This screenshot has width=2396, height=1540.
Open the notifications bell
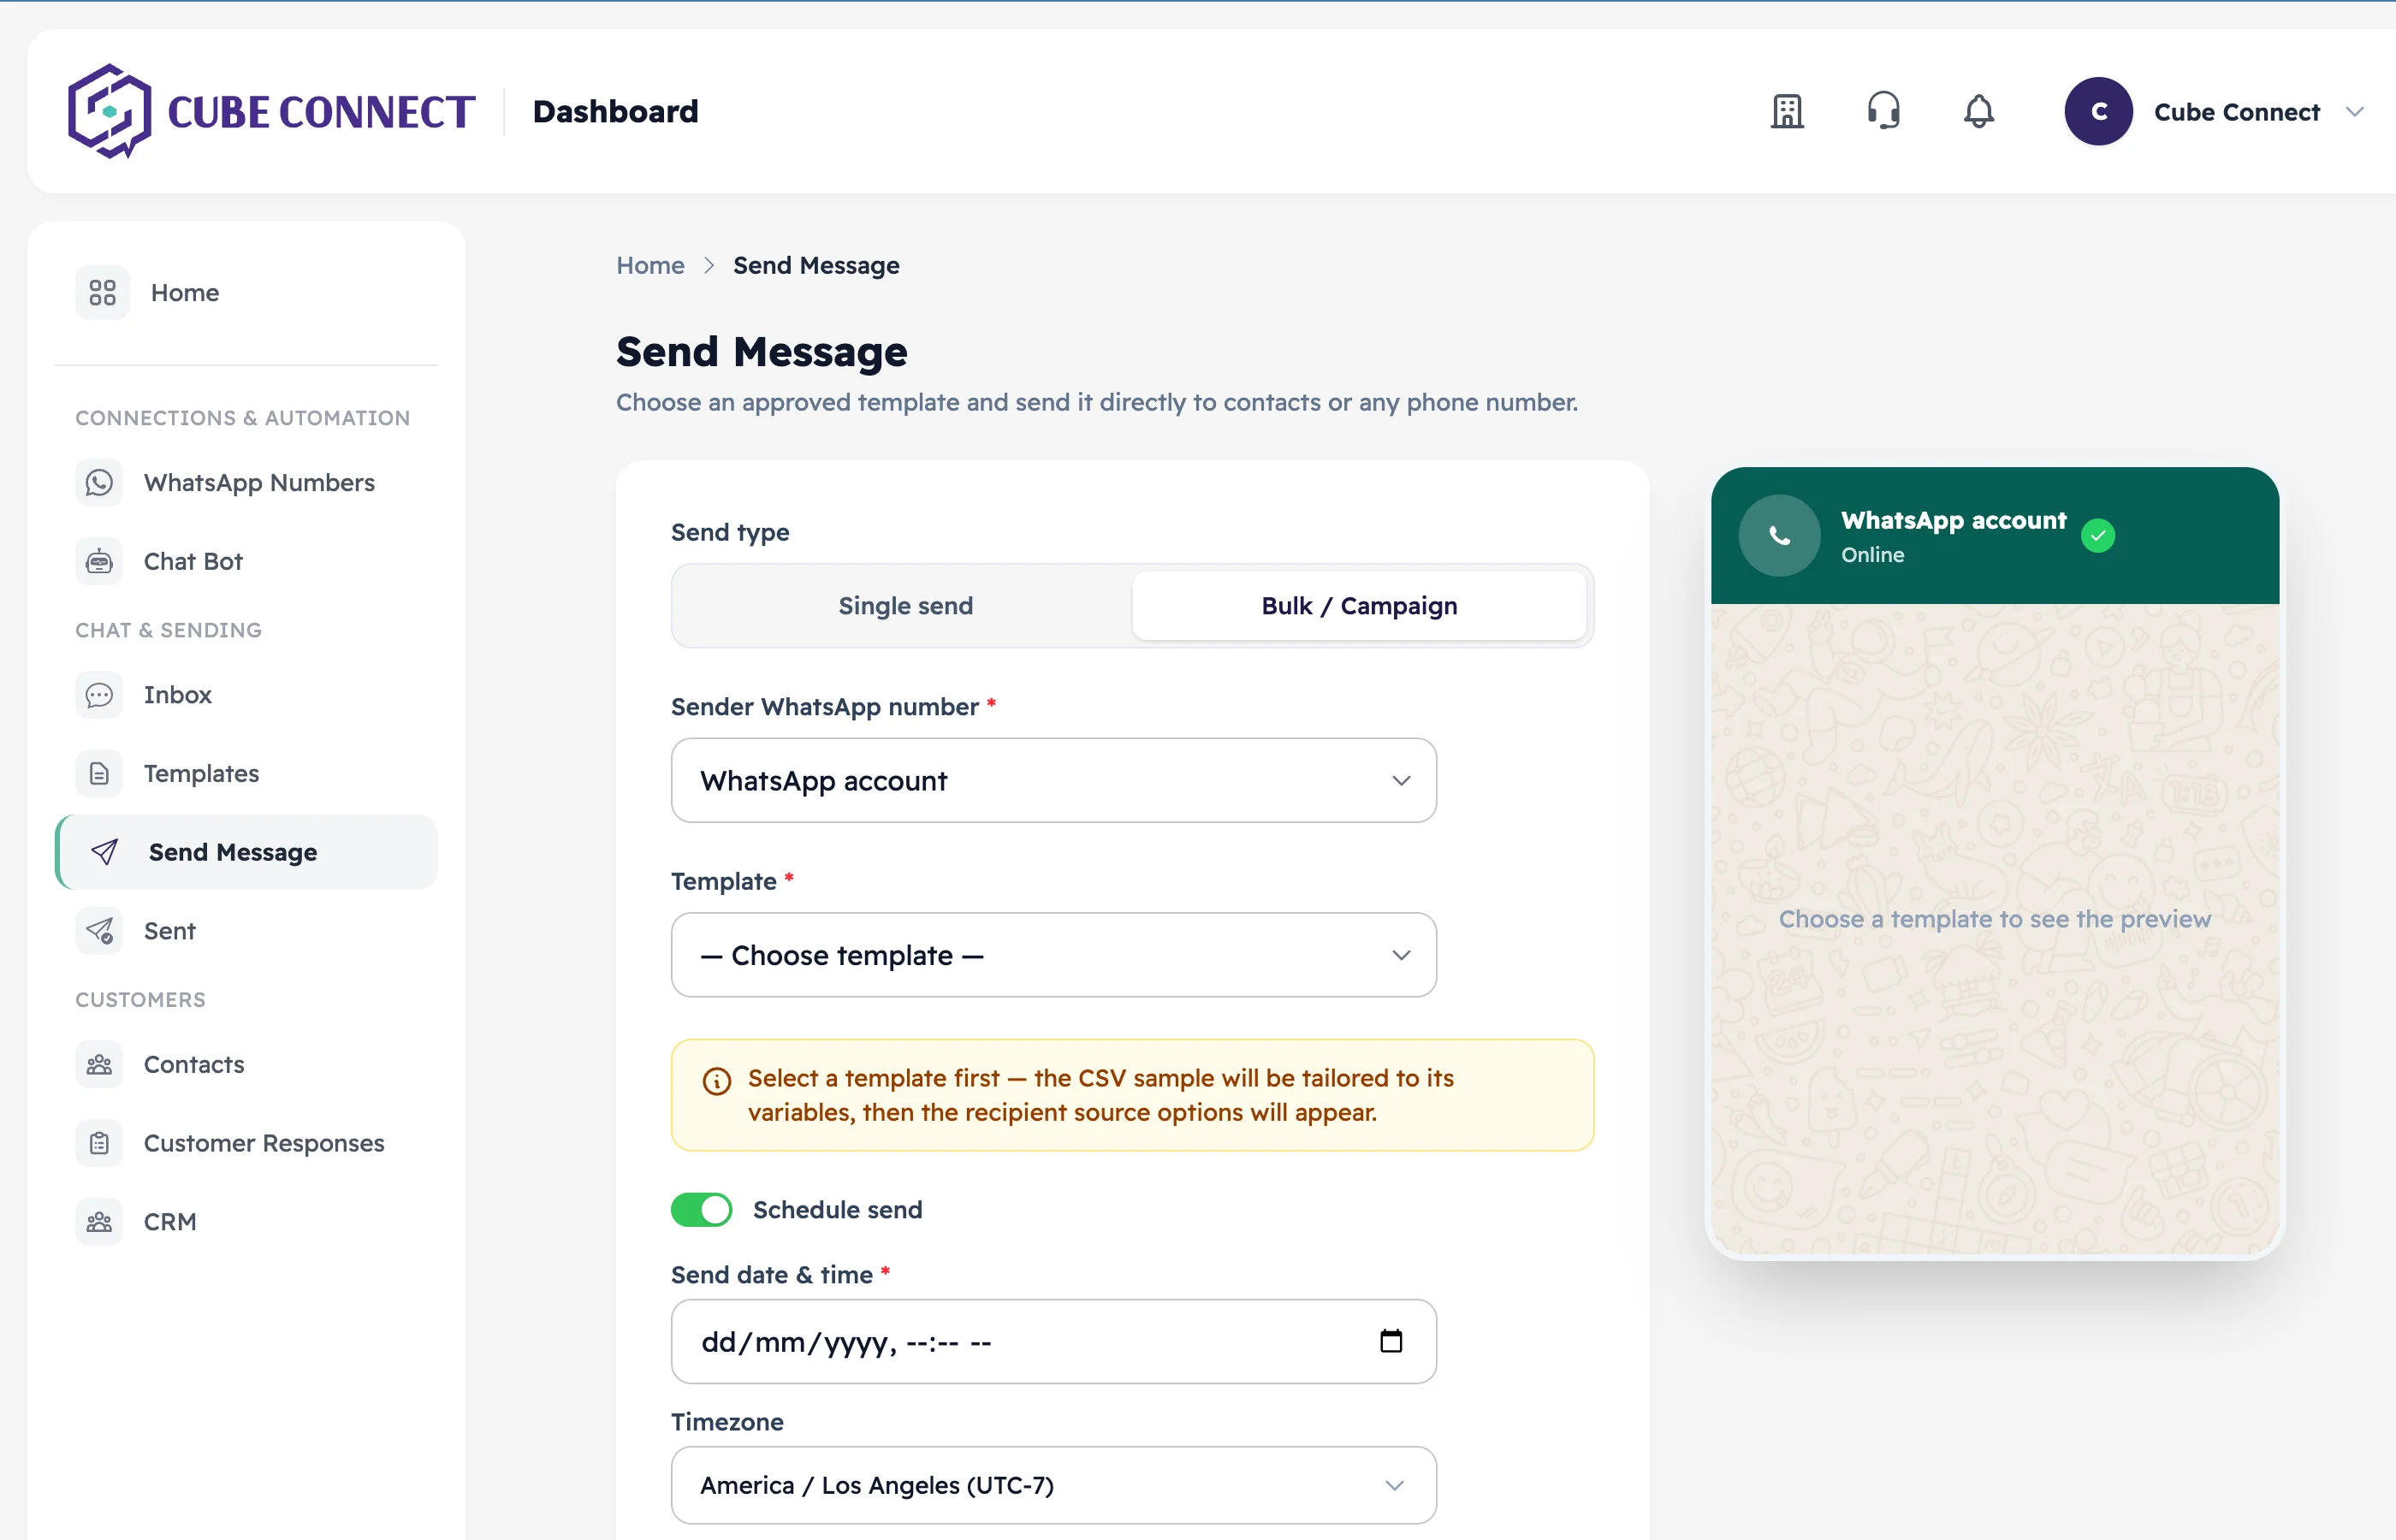pos(1979,111)
